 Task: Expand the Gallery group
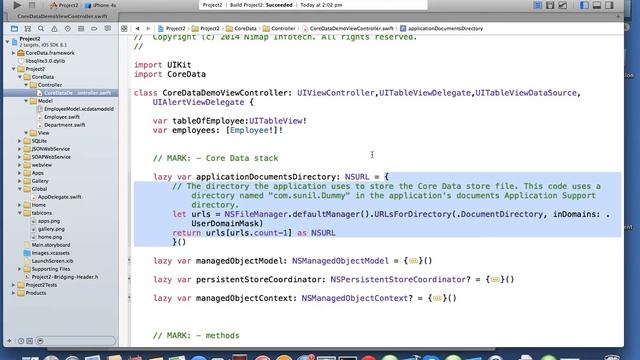(x=20, y=181)
